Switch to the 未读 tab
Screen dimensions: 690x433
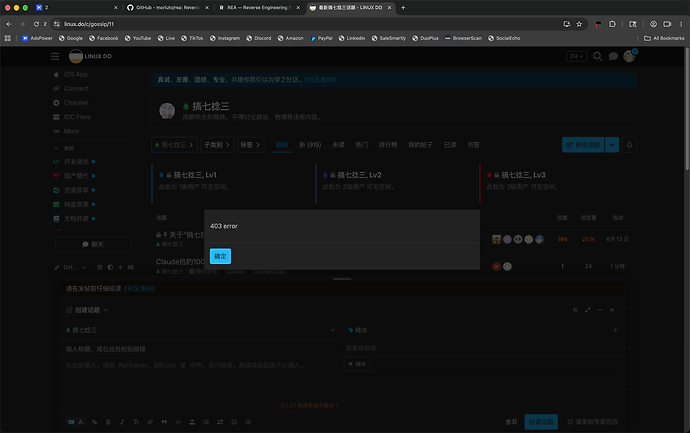338,145
